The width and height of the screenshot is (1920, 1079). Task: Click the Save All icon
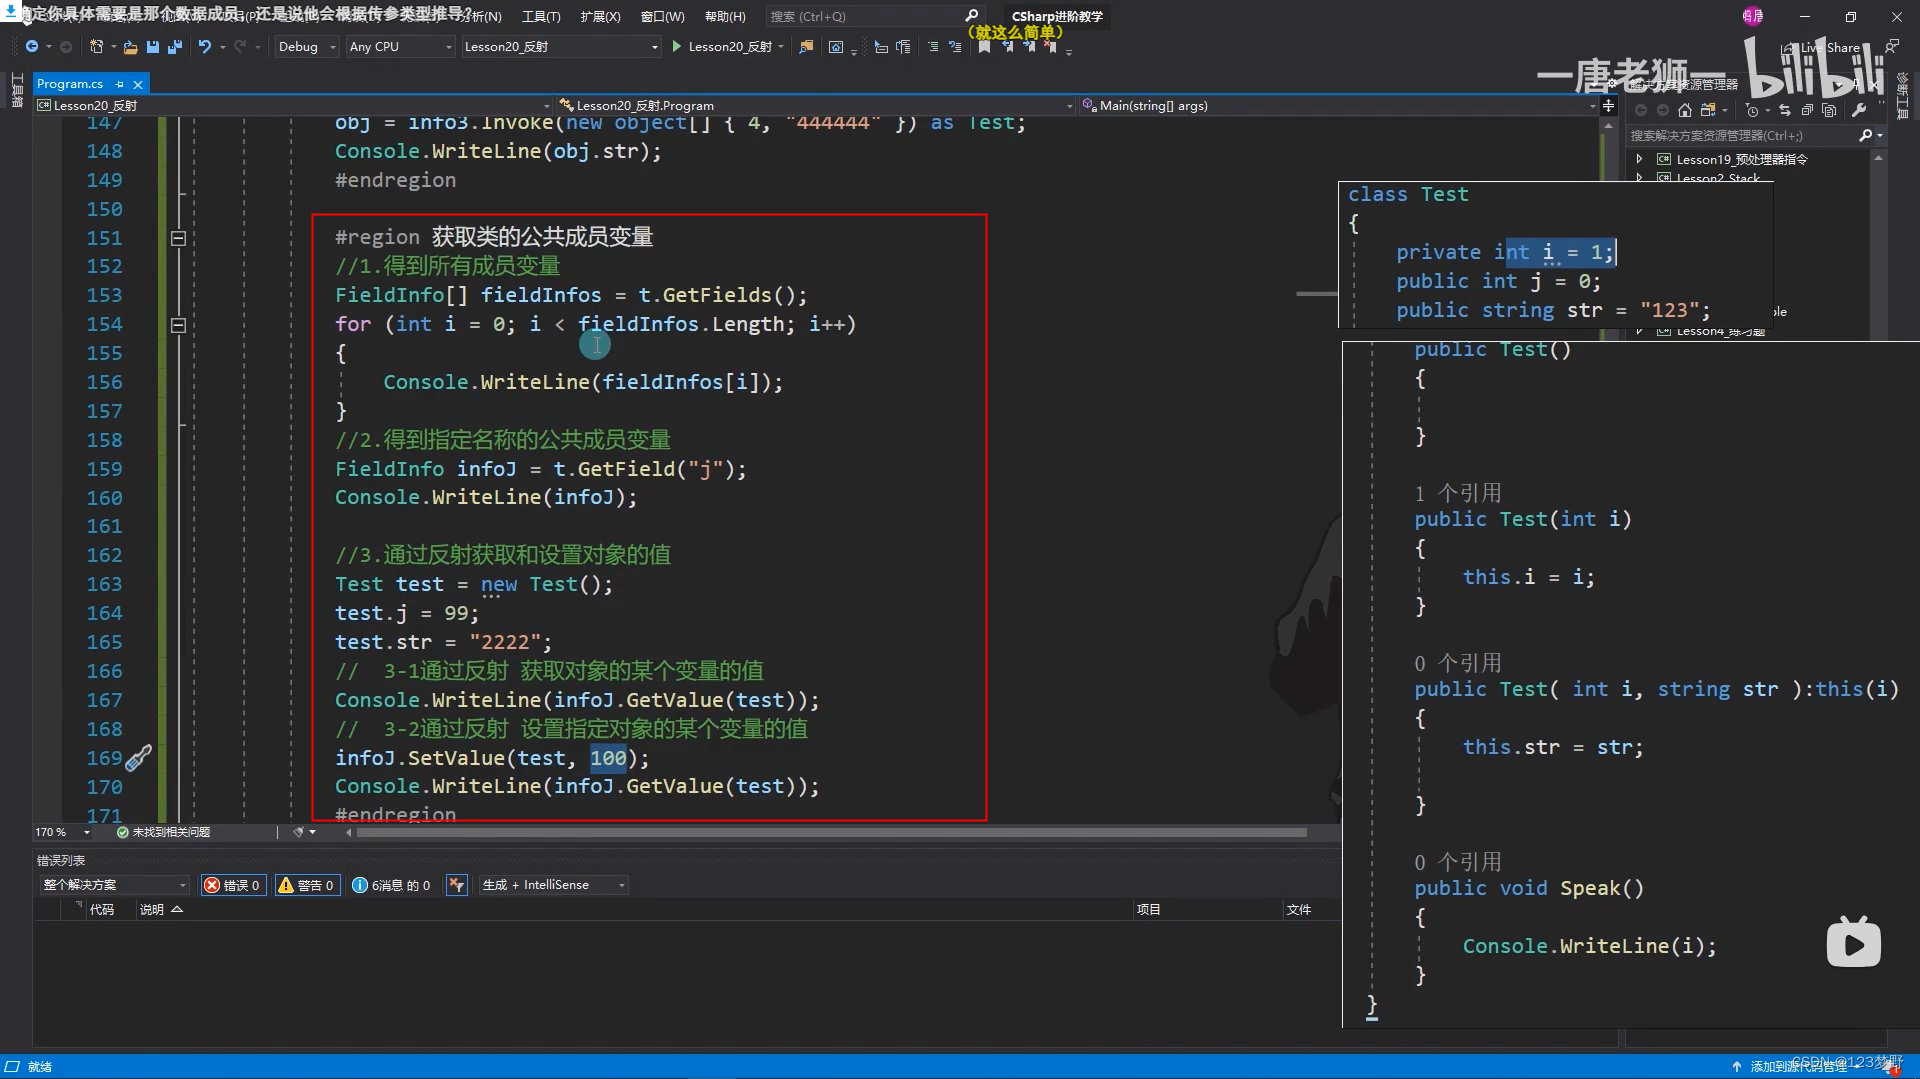(x=174, y=47)
